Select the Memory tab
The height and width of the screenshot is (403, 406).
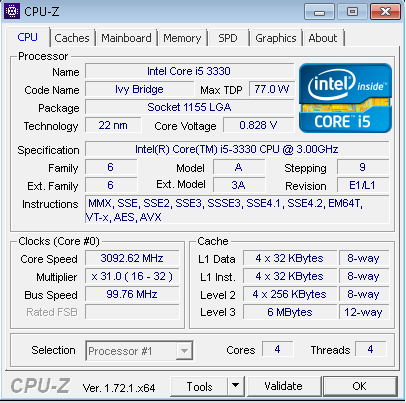pyautogui.click(x=182, y=38)
